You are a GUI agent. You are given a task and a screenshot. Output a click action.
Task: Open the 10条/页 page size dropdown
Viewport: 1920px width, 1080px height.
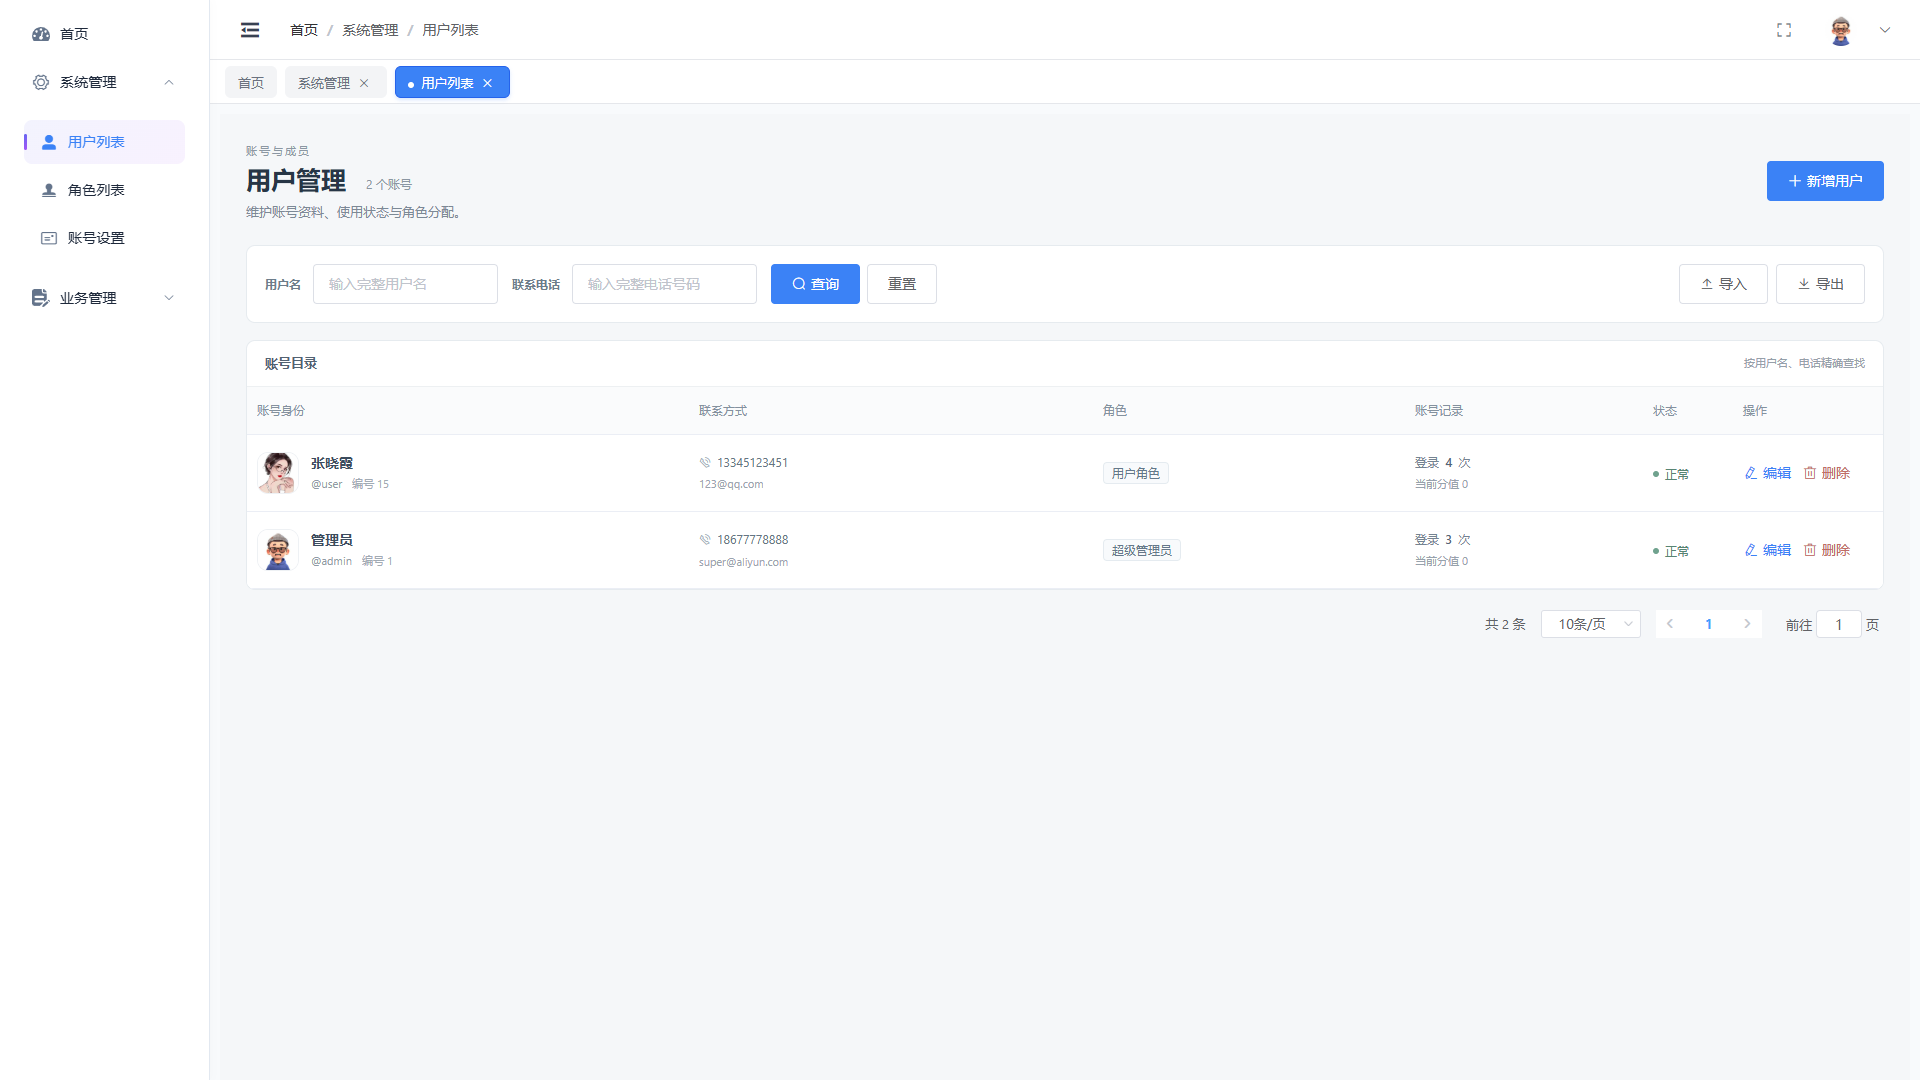pyautogui.click(x=1591, y=624)
